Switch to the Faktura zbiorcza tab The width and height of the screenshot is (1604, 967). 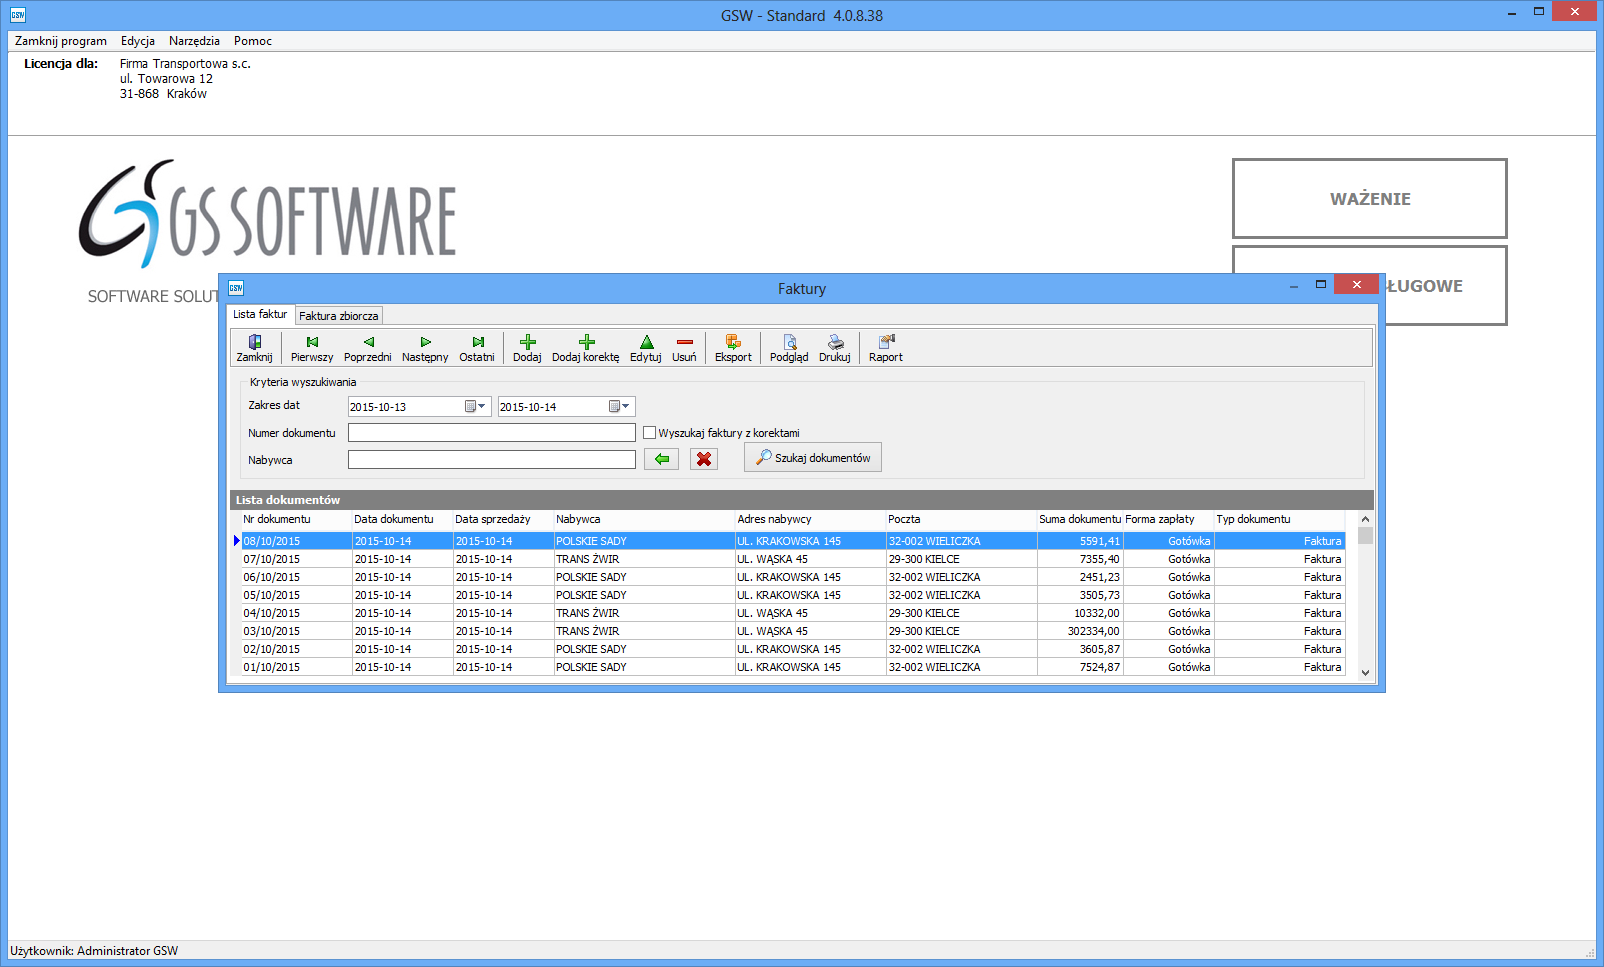pyautogui.click(x=338, y=316)
